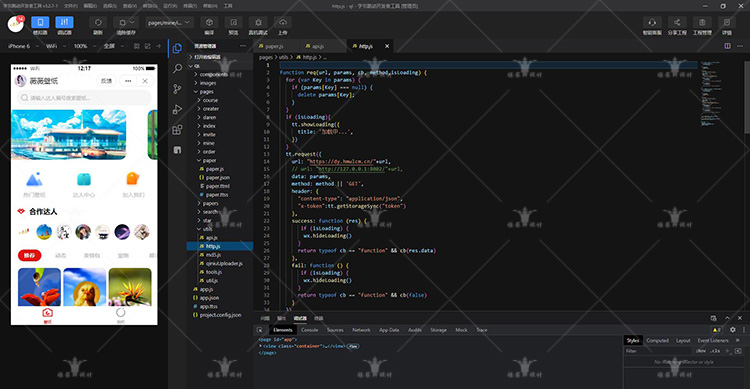Click the preview icon in the toolbar

coord(233,22)
